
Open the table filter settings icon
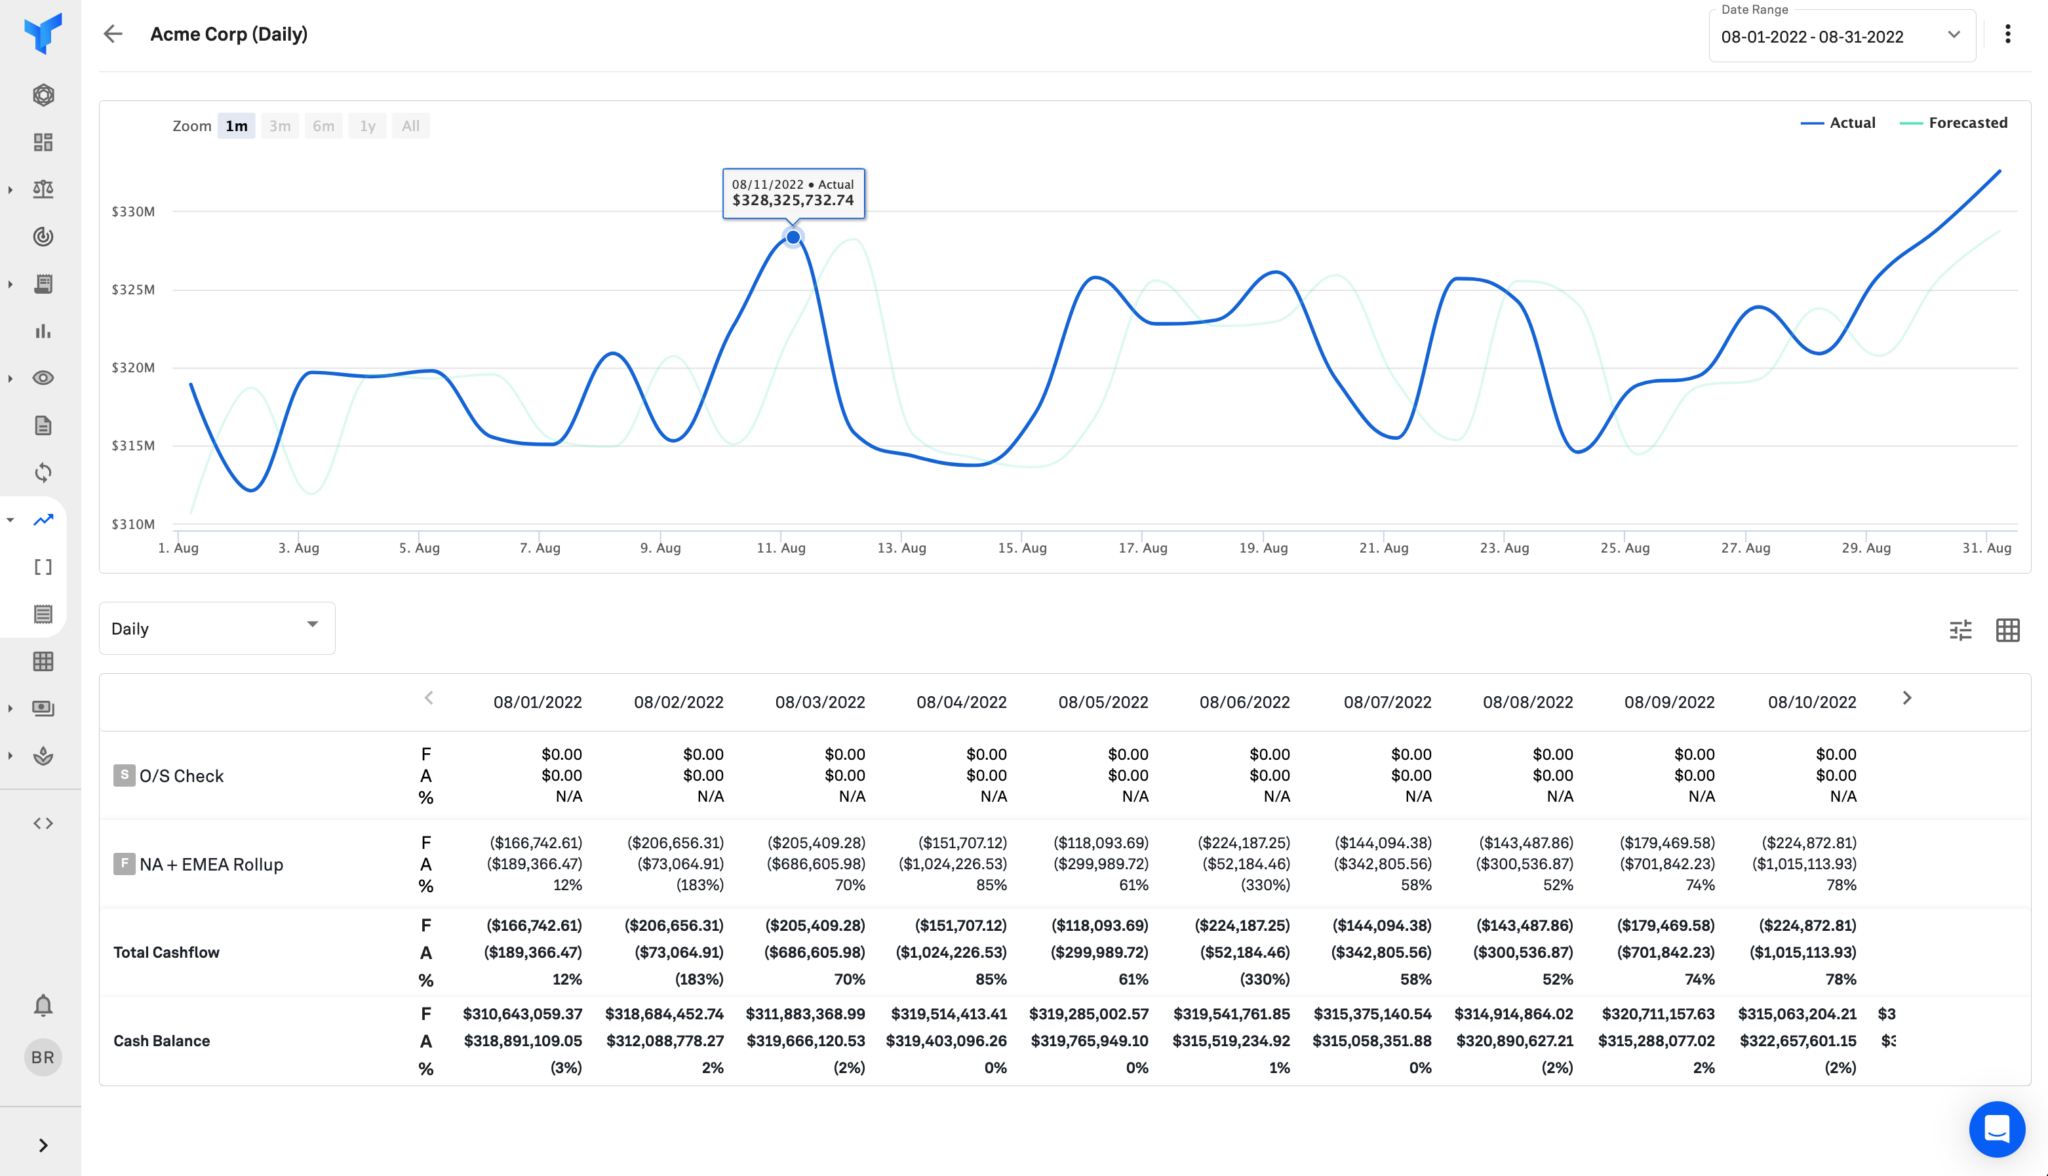tap(1960, 630)
